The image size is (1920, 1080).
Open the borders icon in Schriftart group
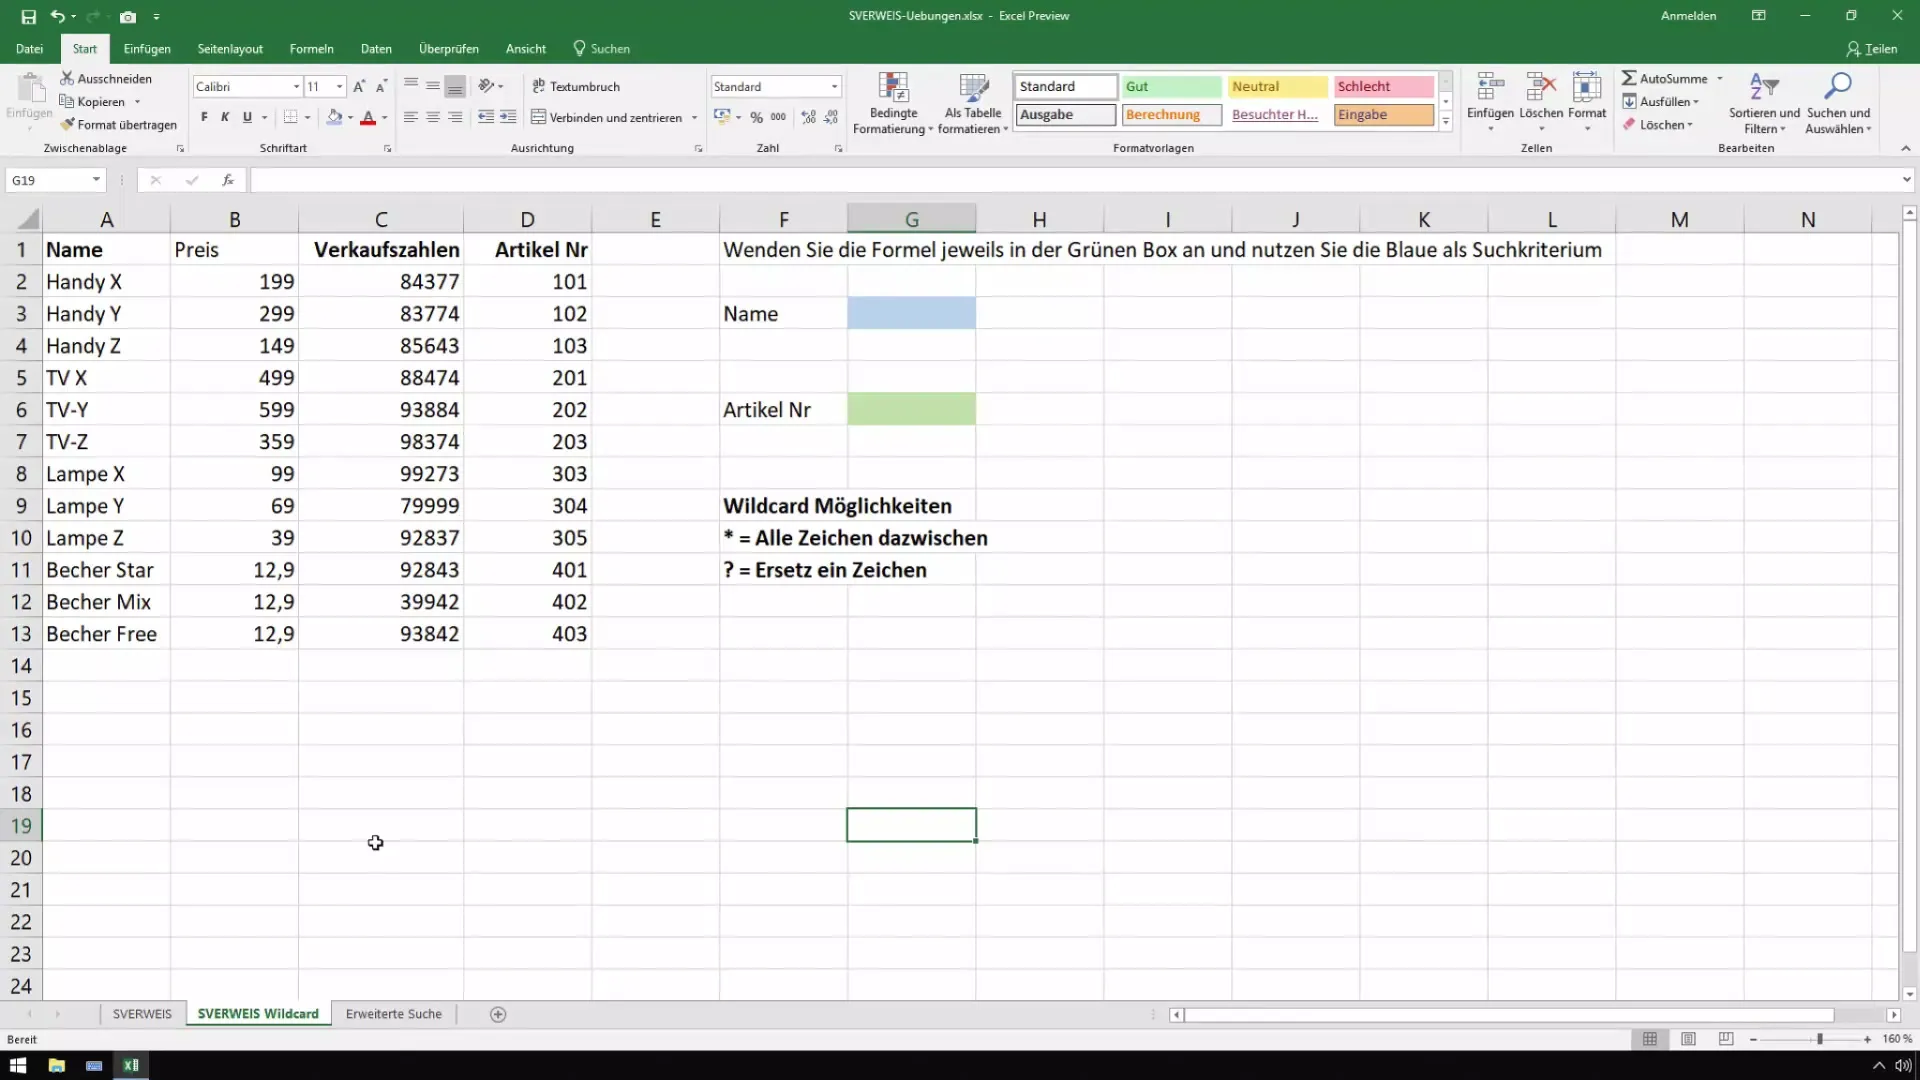[290, 117]
